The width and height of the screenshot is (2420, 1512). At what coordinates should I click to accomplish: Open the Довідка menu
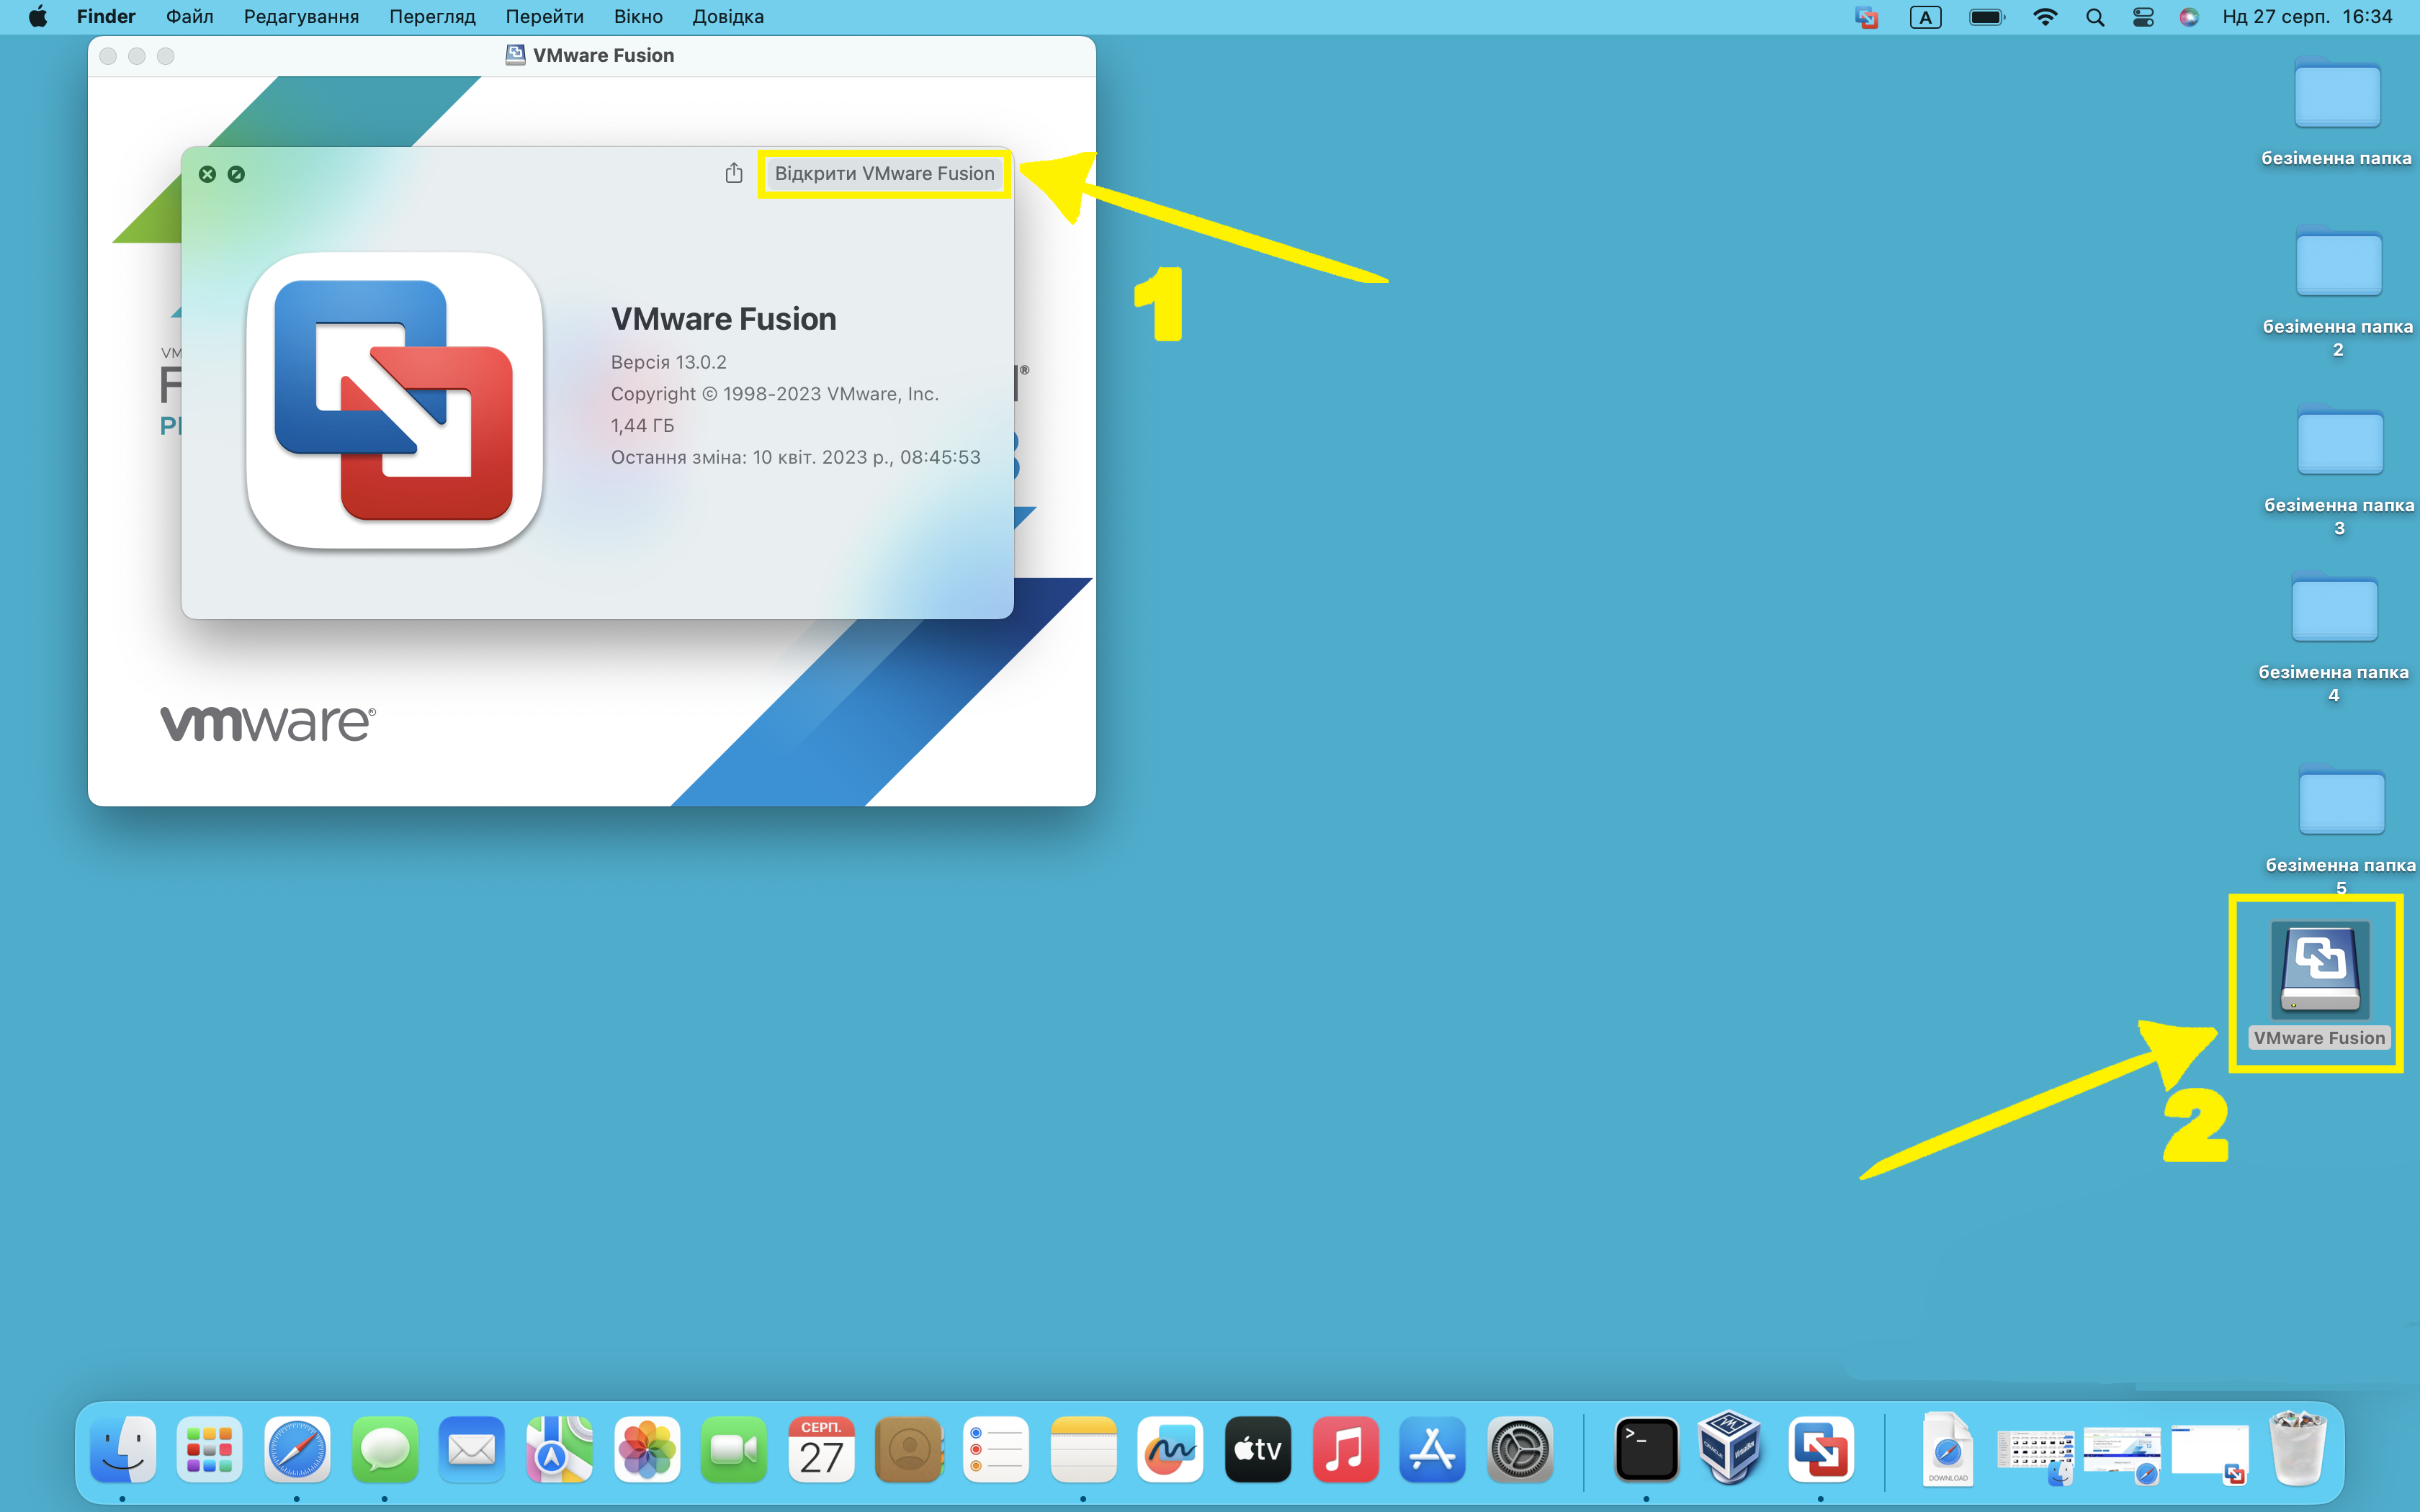(x=727, y=17)
